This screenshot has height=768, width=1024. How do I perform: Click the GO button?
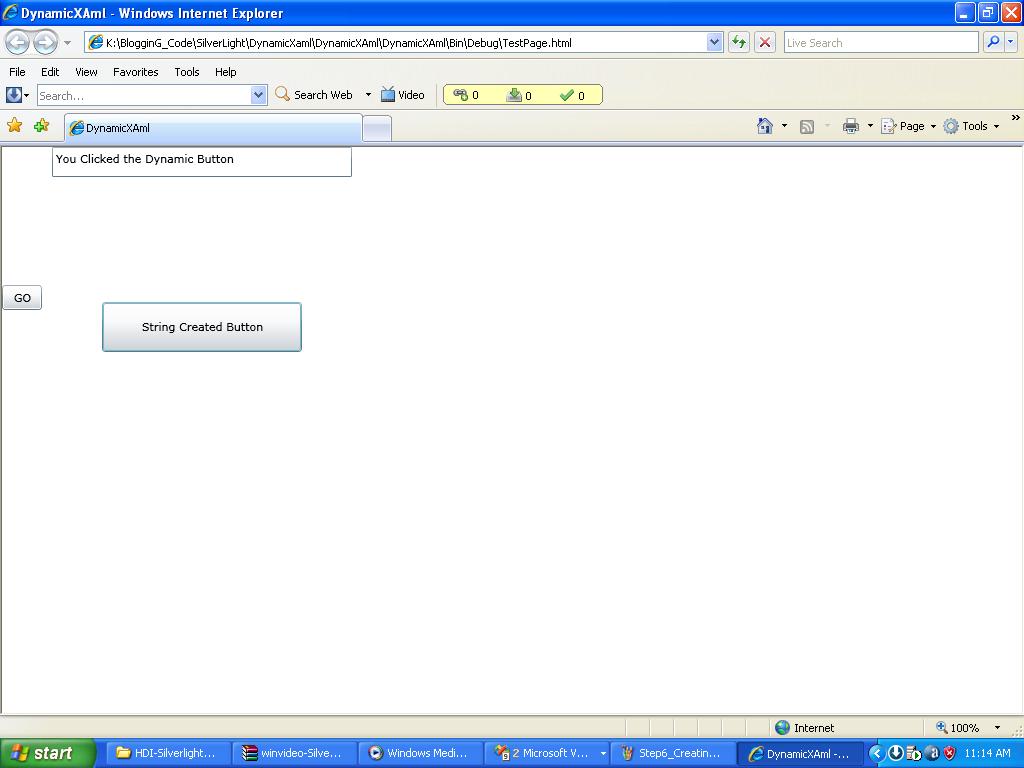(22, 298)
